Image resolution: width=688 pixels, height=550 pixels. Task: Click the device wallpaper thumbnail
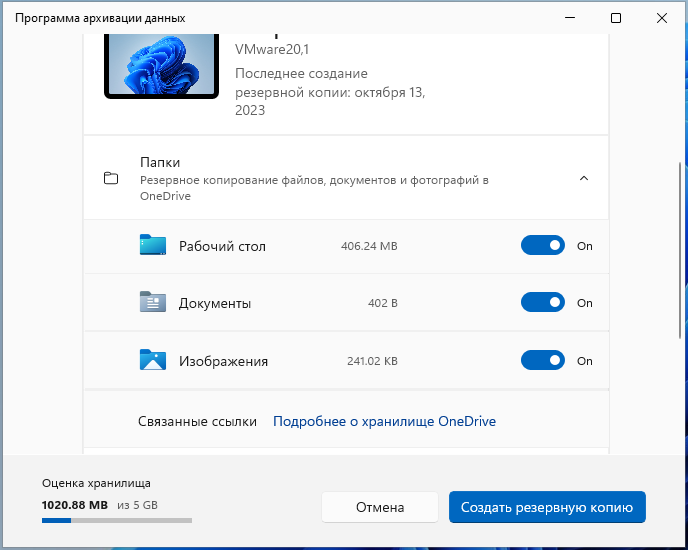161,66
